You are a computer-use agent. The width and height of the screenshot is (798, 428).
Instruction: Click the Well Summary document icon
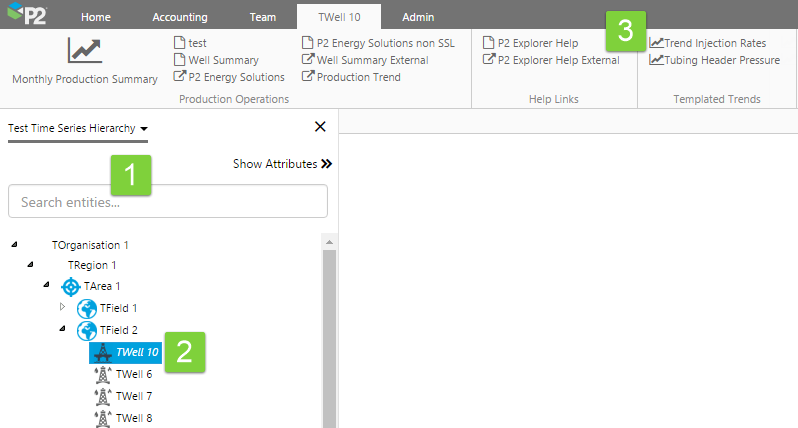pyautogui.click(x=179, y=60)
